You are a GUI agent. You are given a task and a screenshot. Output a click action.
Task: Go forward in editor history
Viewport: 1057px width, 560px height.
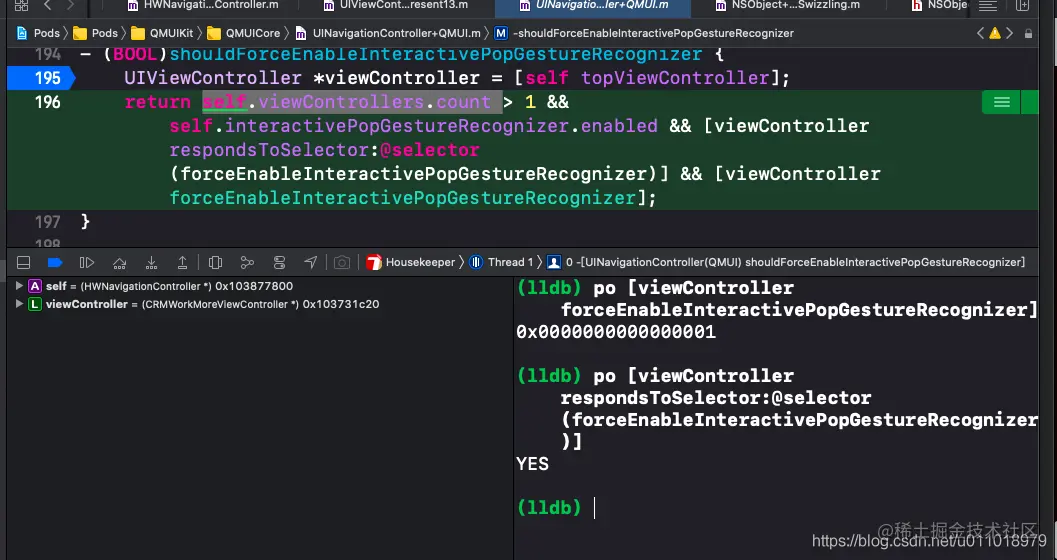69,5
